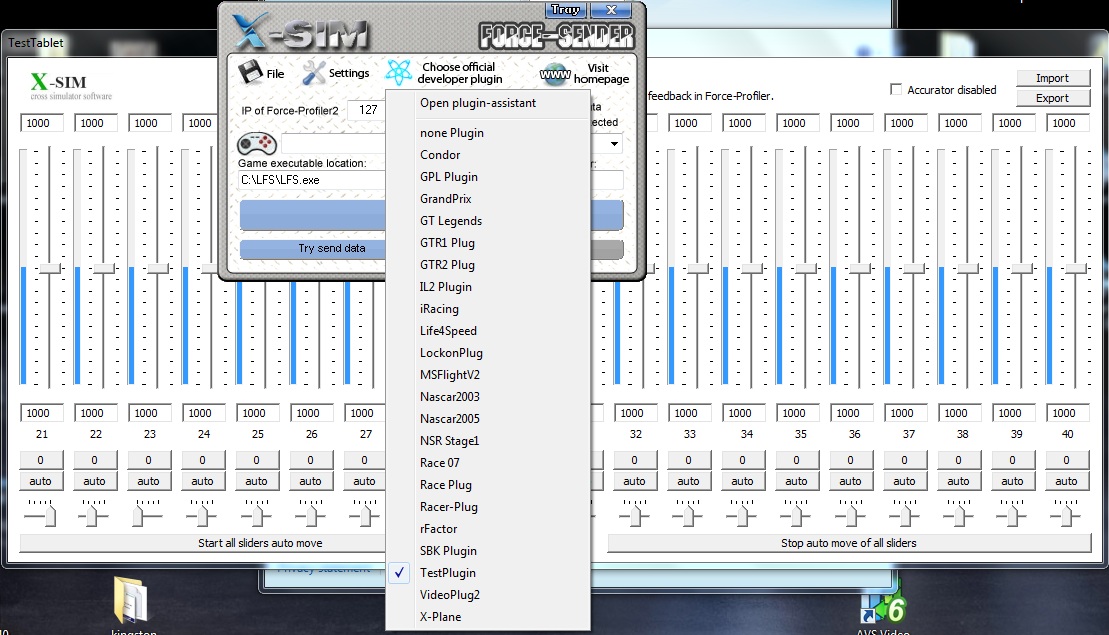Click auto button under channel 40
1109x635 pixels.
coord(1067,481)
